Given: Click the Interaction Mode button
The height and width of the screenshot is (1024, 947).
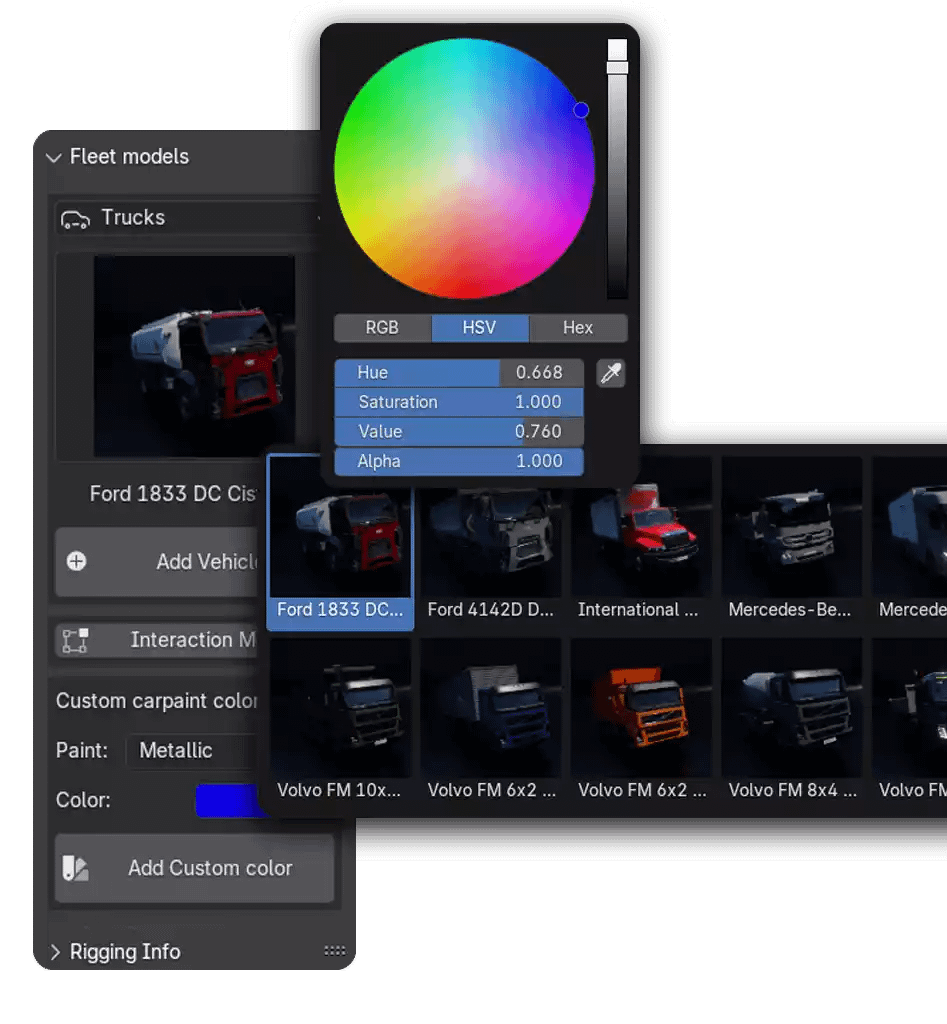Looking at the screenshot, I should click(x=157, y=640).
